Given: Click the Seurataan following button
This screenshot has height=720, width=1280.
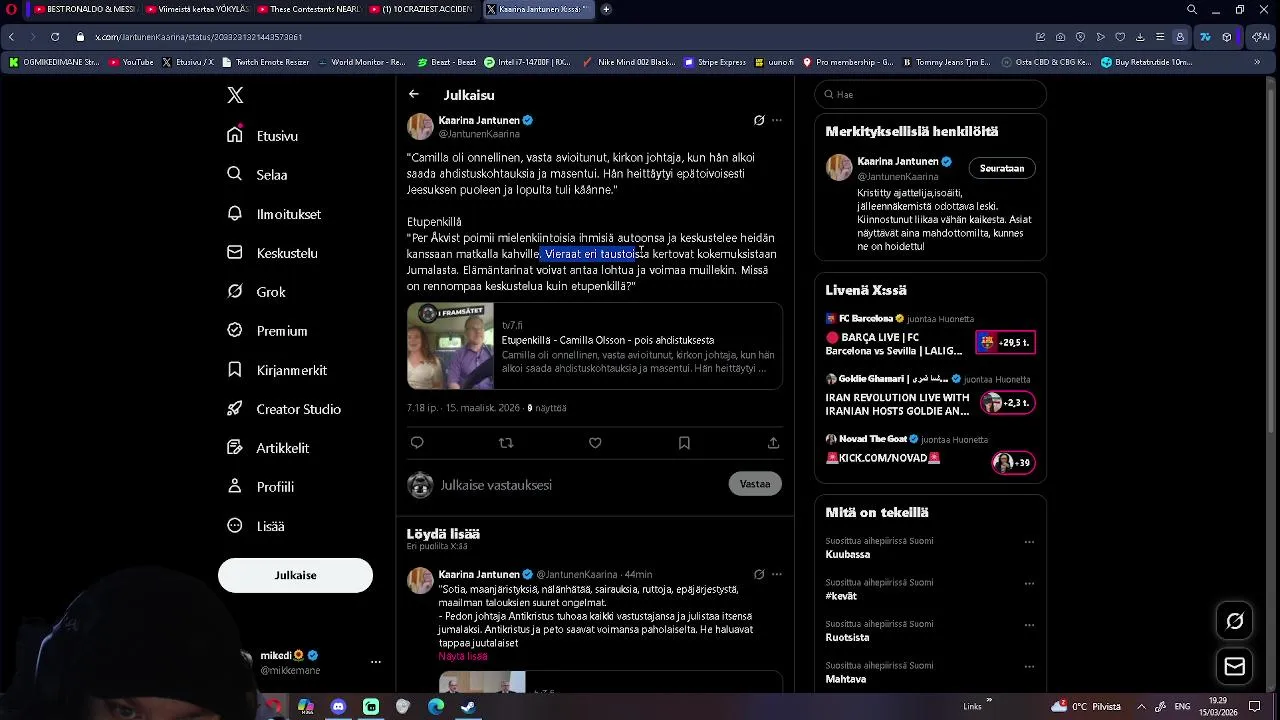Looking at the screenshot, I should point(1002,168).
